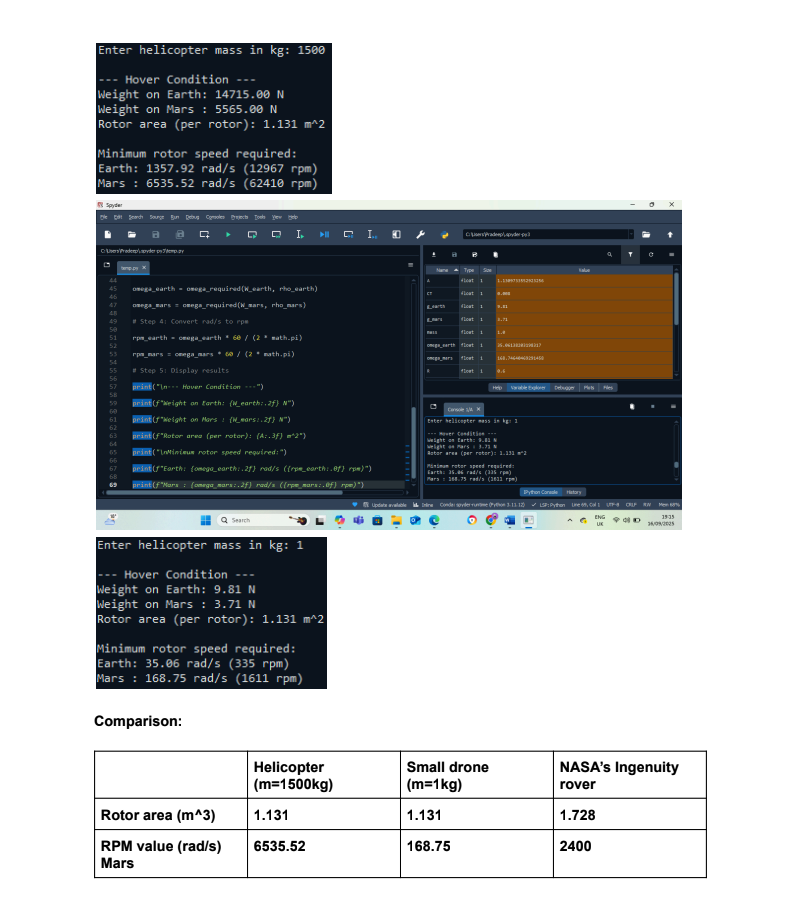Image resolution: width=796 pixels, height=900 pixels.
Task: Click Remove all variables icon in Variable Explorer
Action: [495, 254]
